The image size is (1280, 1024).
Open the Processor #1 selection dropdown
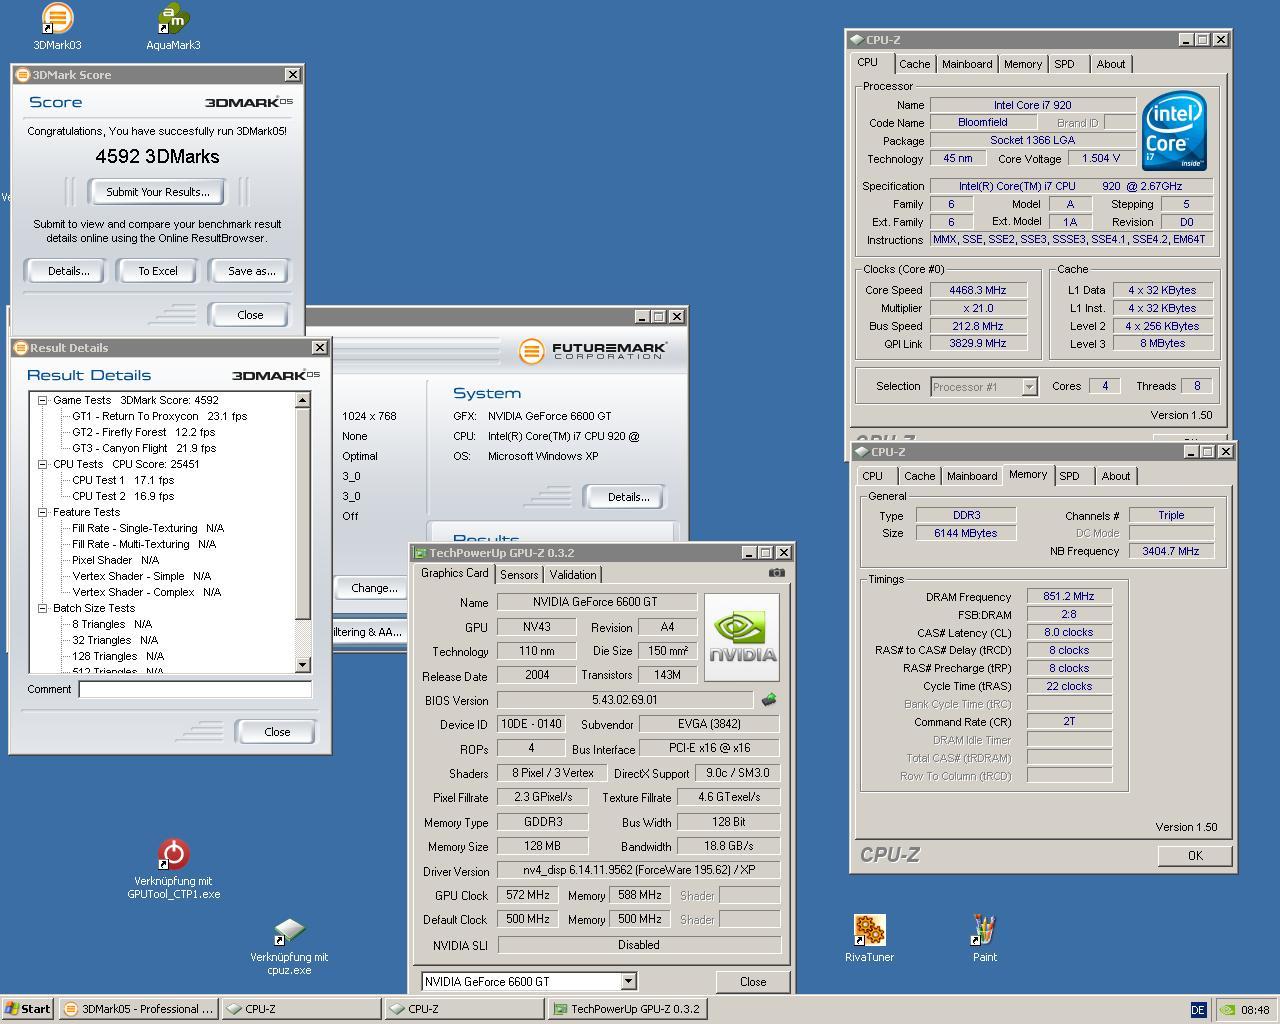tap(1029, 387)
